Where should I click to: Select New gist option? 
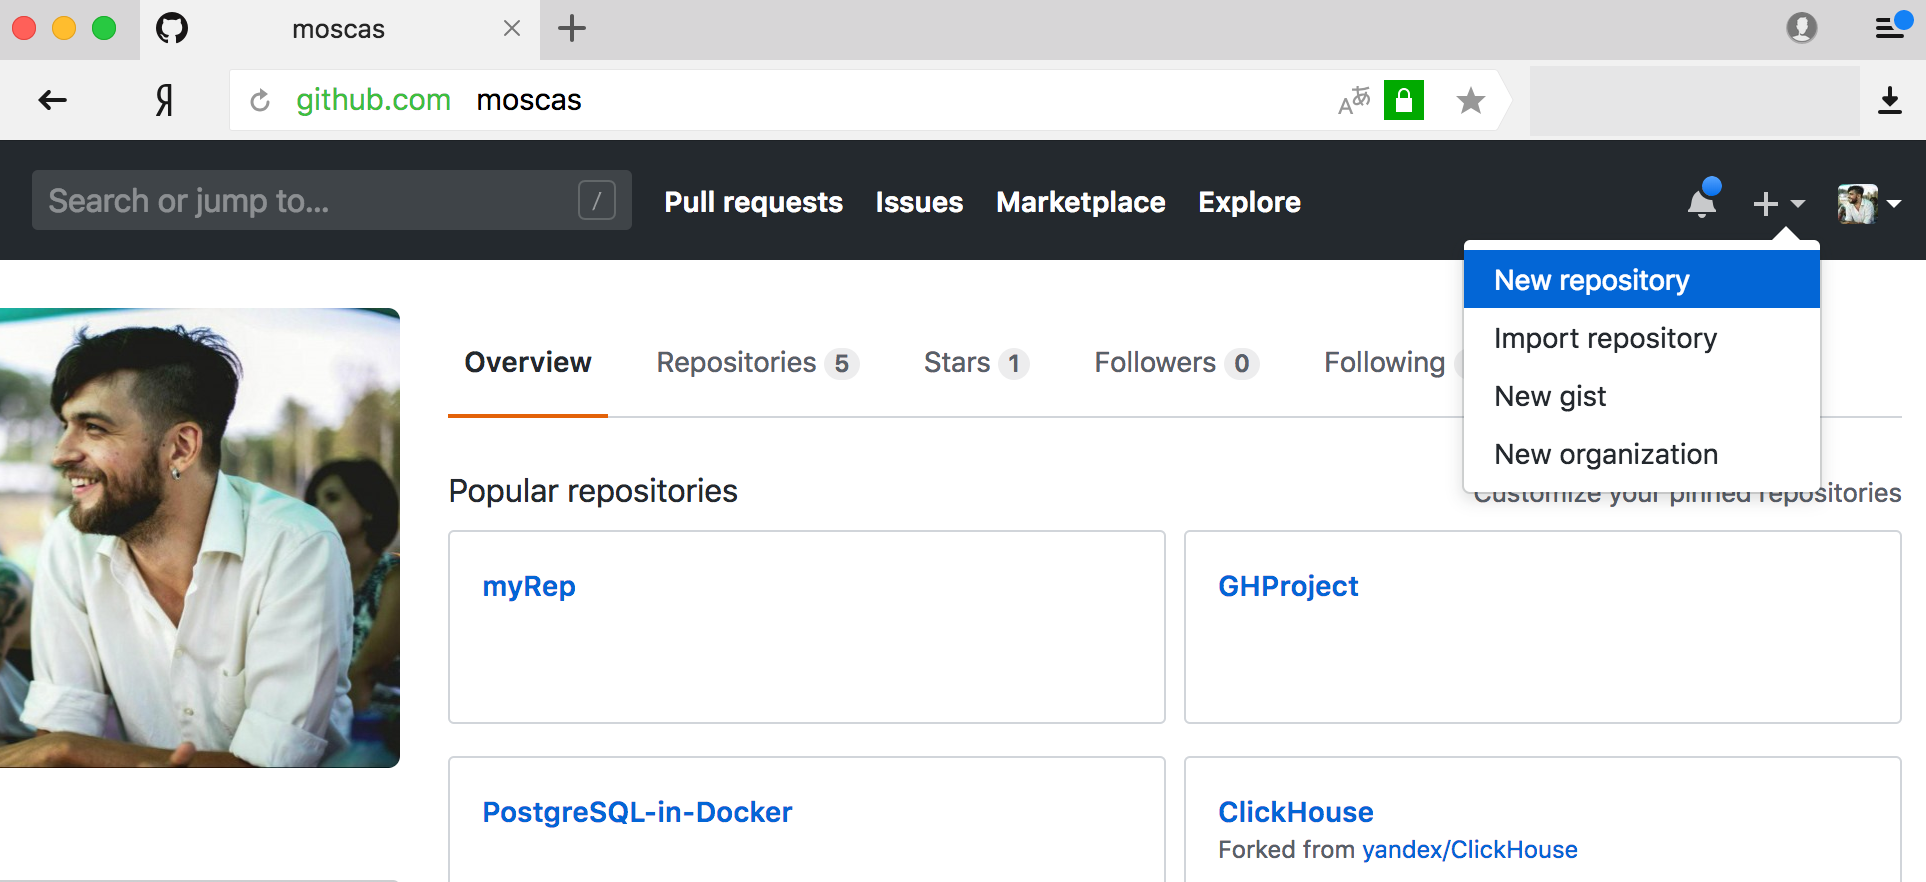(x=1642, y=396)
